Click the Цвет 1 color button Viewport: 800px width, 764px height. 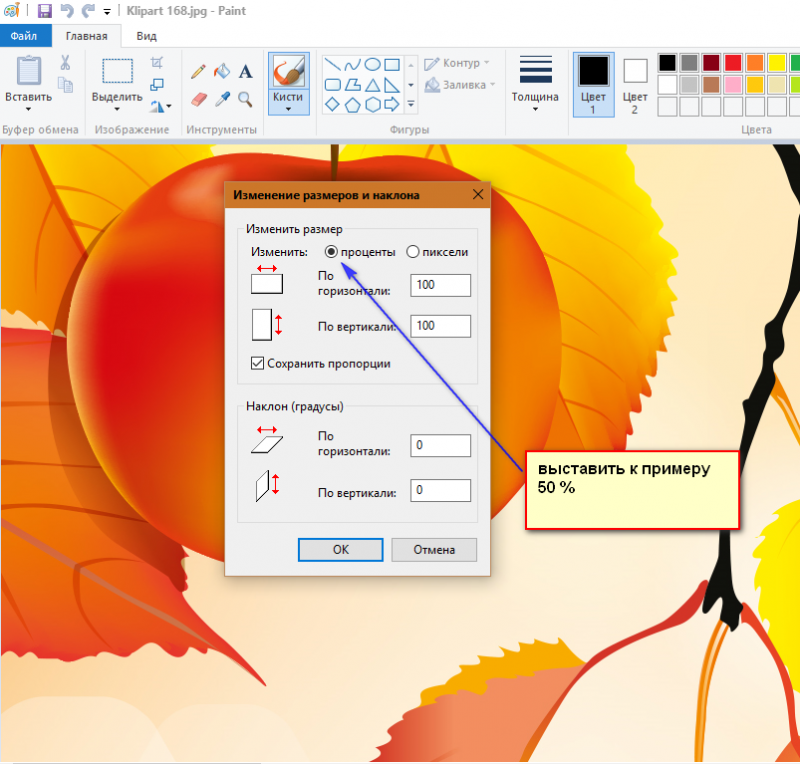(593, 85)
